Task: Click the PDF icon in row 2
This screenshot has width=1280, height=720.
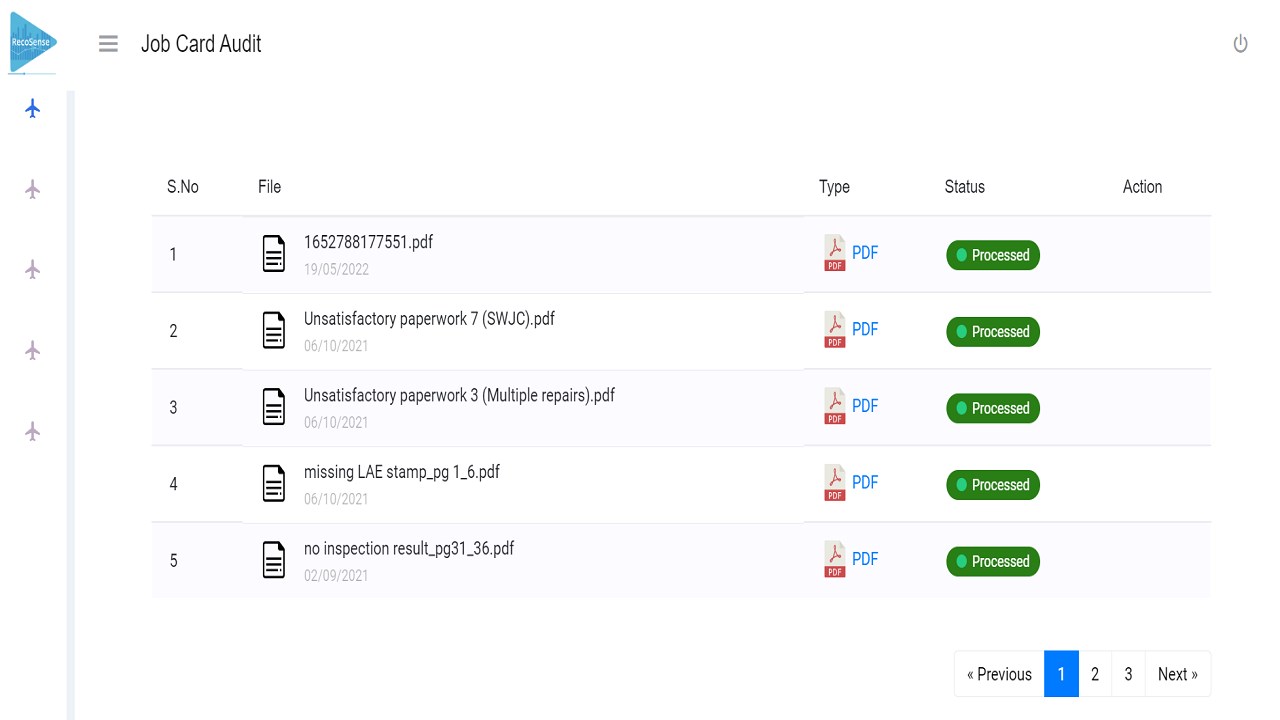Action: 834,330
